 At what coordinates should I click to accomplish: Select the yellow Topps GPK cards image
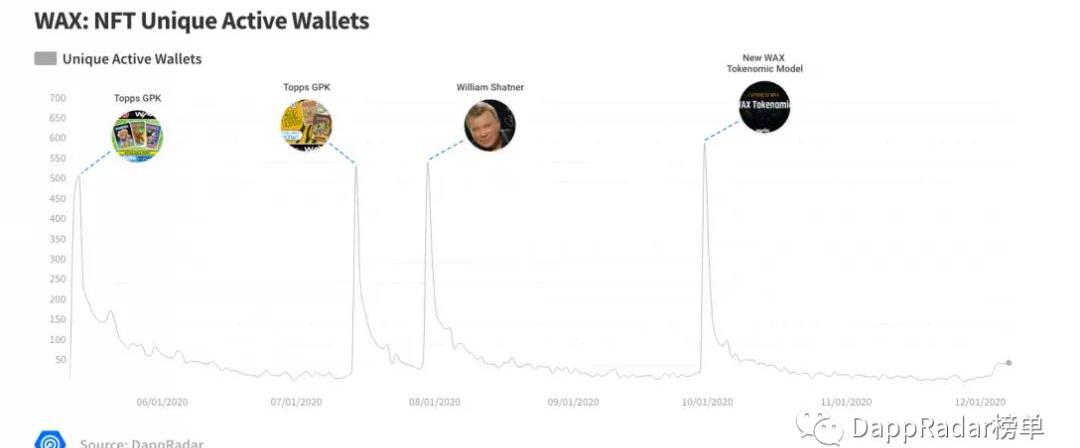tap(306, 125)
